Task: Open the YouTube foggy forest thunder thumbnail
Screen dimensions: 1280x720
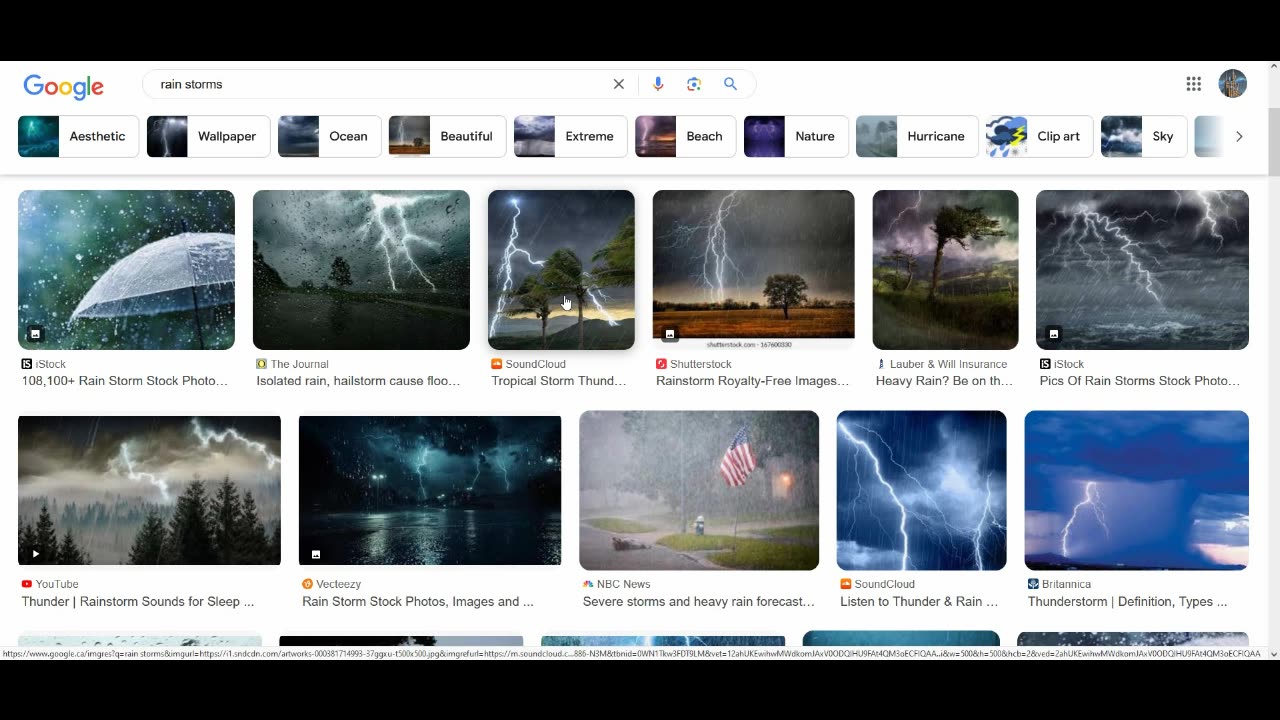Action: (x=149, y=490)
